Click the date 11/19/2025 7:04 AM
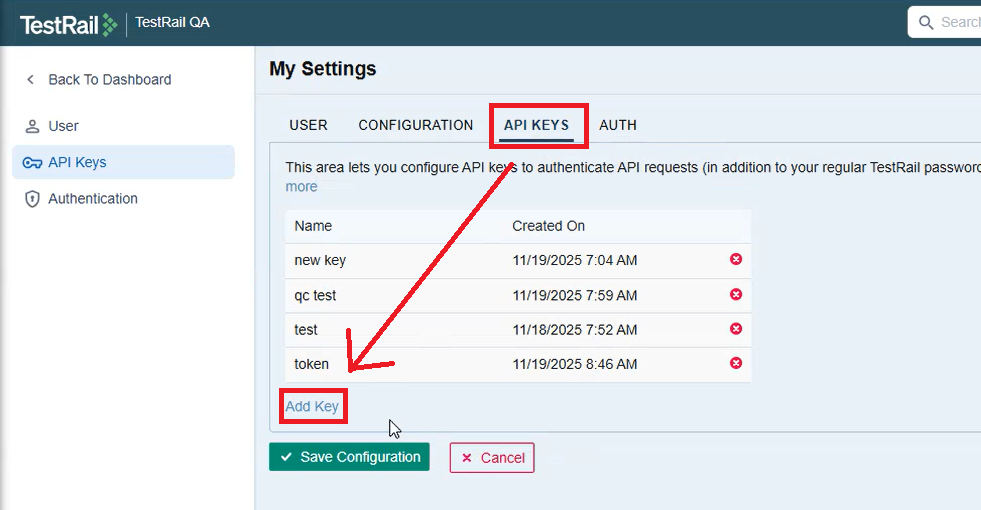 [x=575, y=260]
